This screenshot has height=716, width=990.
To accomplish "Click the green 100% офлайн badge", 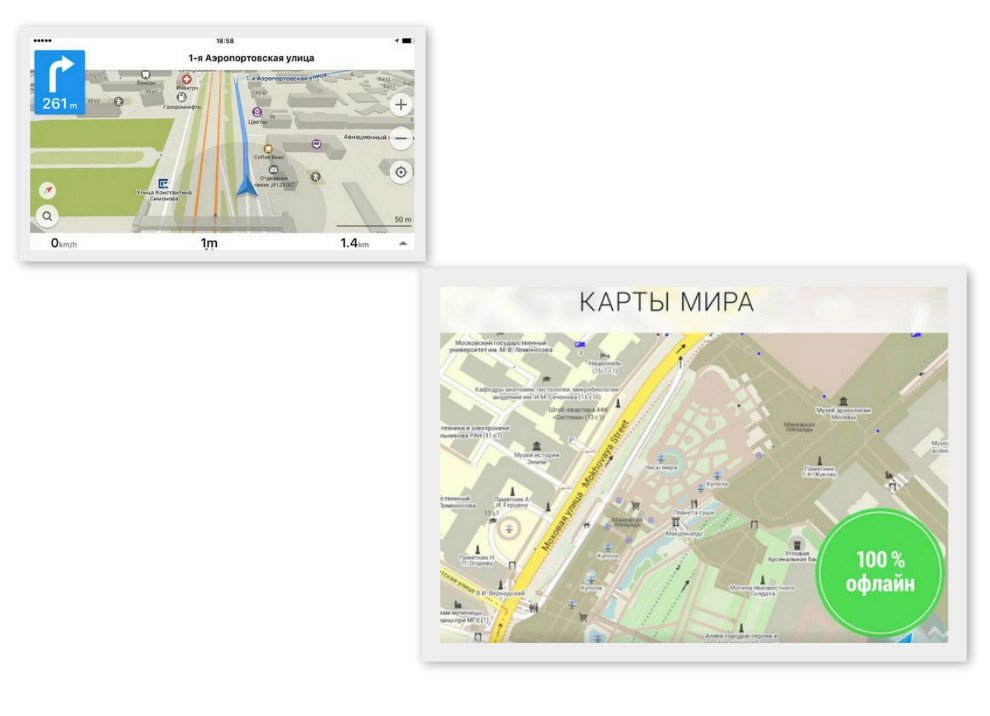I will pos(880,573).
